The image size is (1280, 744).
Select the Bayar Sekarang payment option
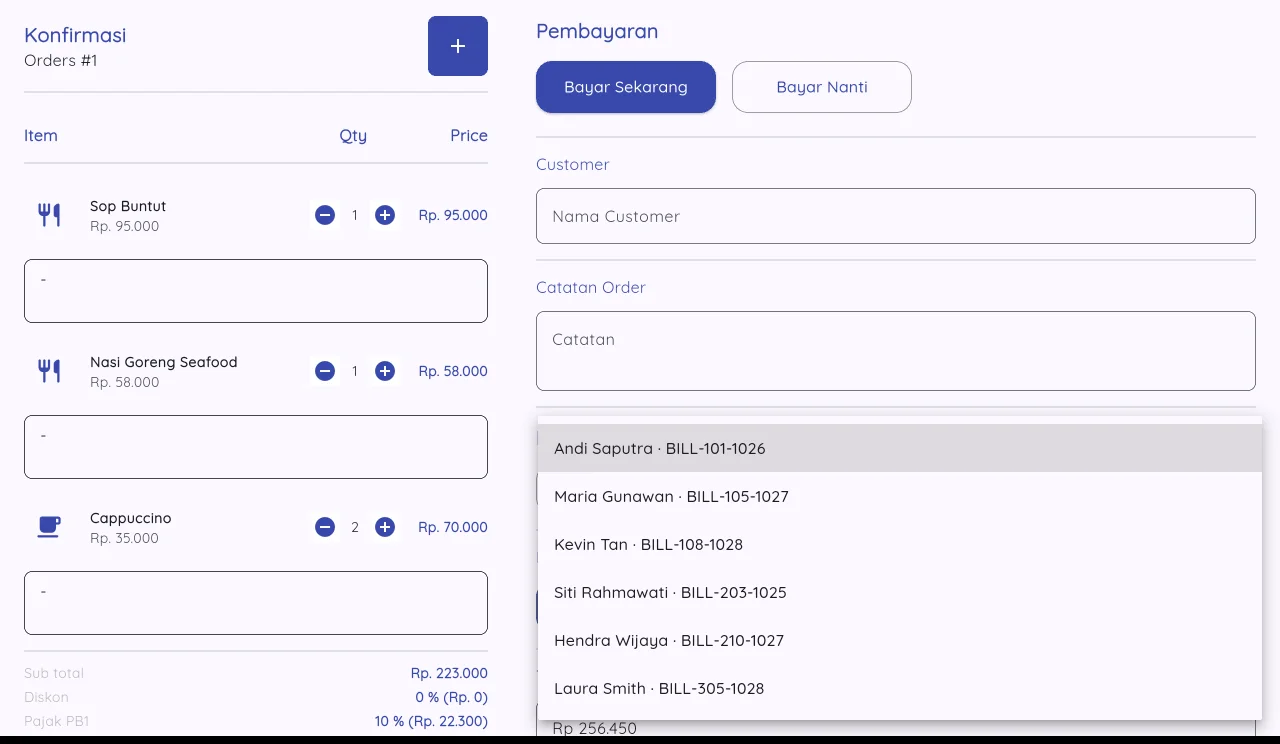(626, 87)
